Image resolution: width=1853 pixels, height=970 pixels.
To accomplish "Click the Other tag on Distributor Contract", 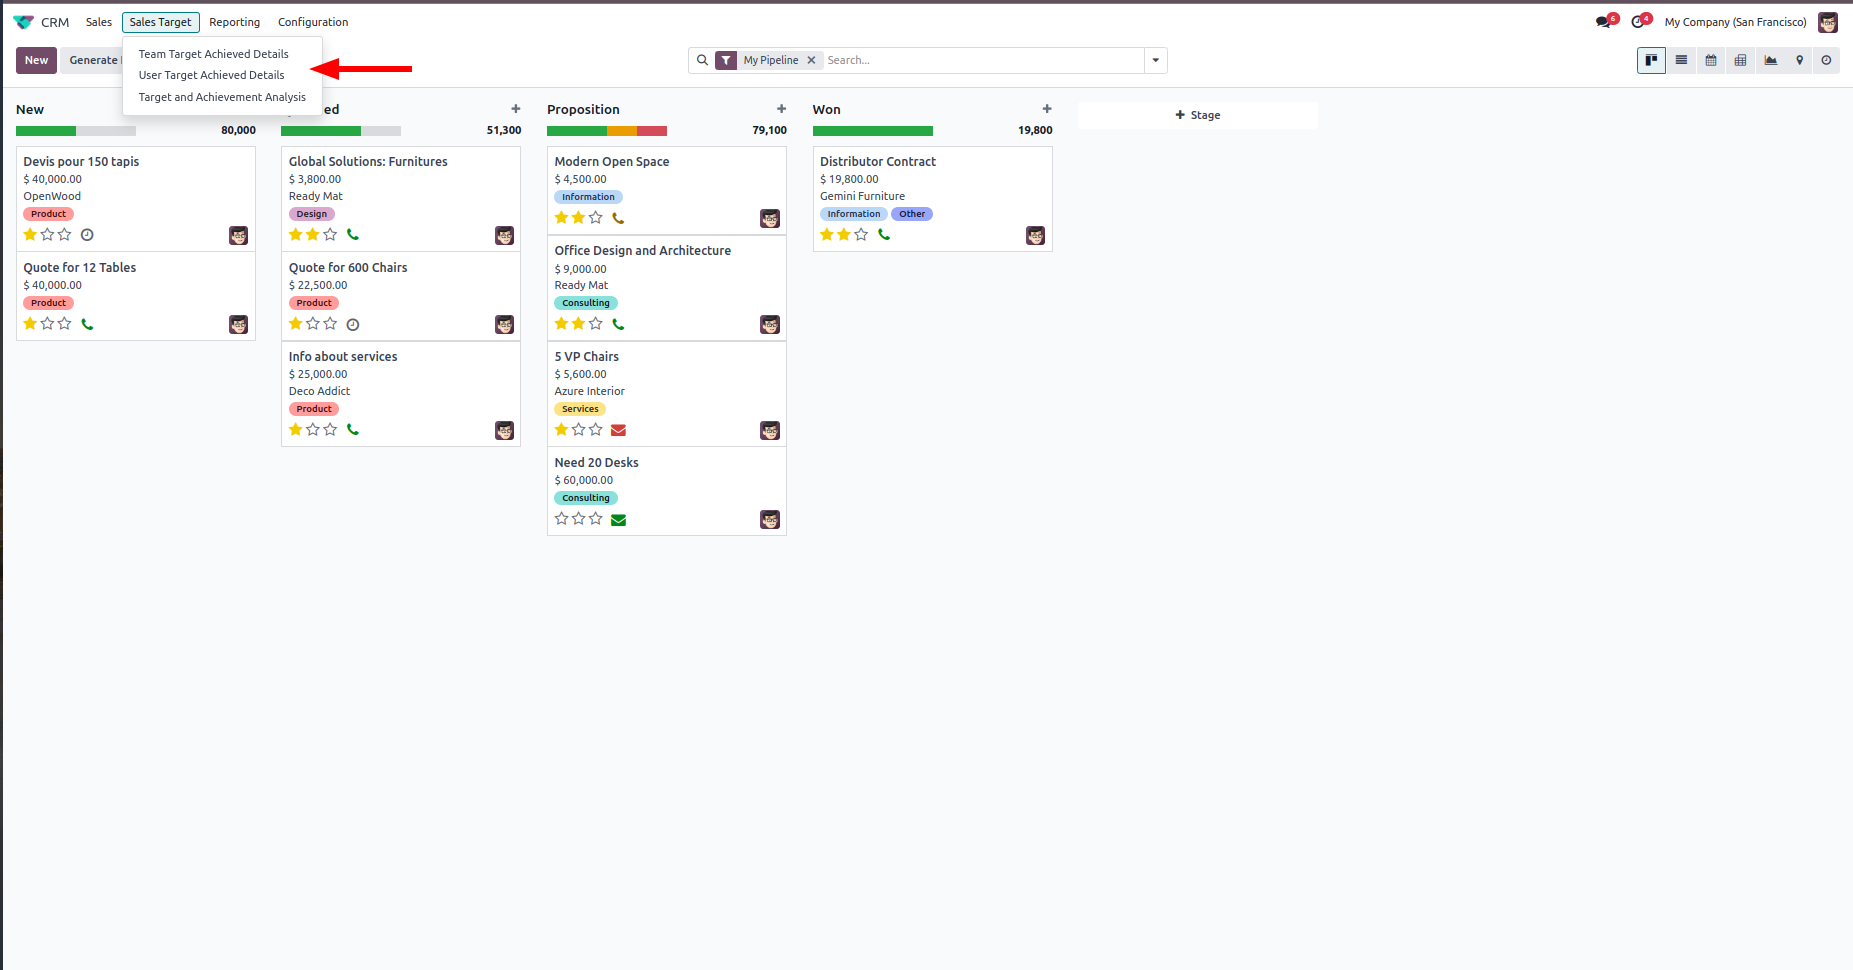I will [912, 214].
